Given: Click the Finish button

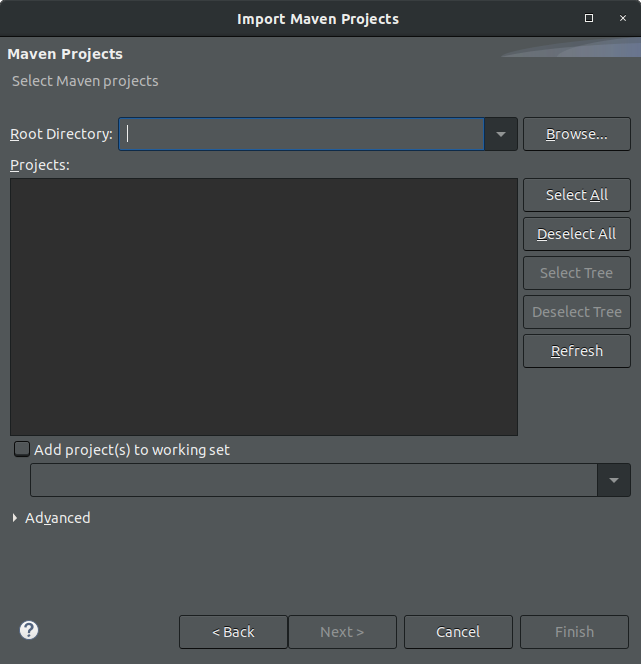Looking at the screenshot, I should point(574,632).
